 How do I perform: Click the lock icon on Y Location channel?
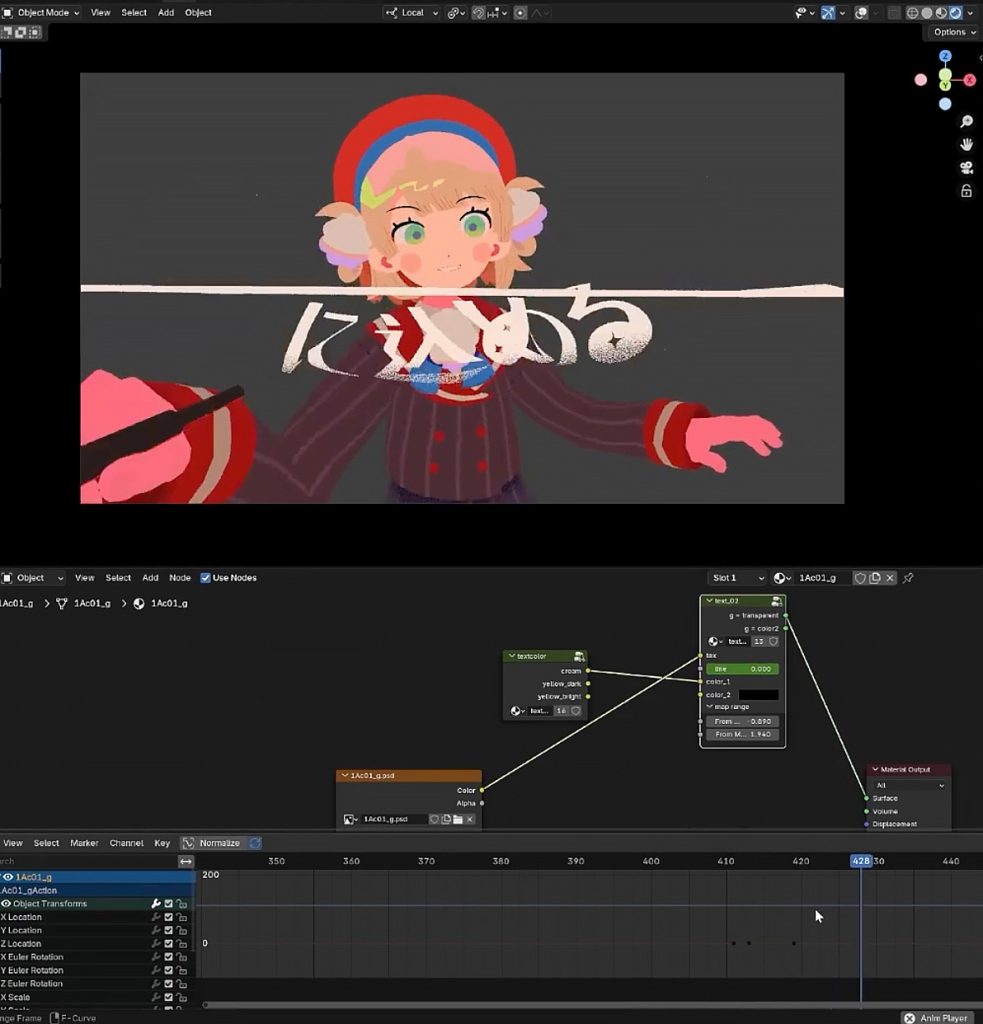click(x=182, y=930)
